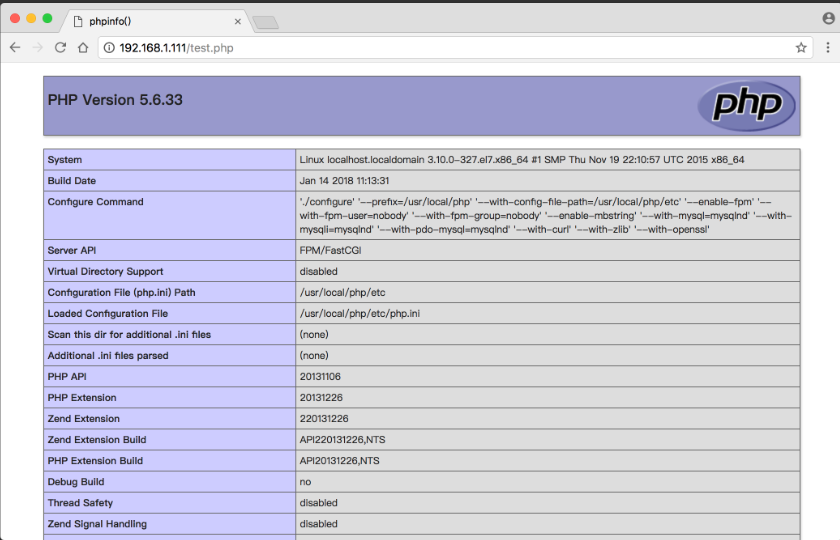Click the /usr/local/php/etc/php.ini value

click(x=359, y=313)
